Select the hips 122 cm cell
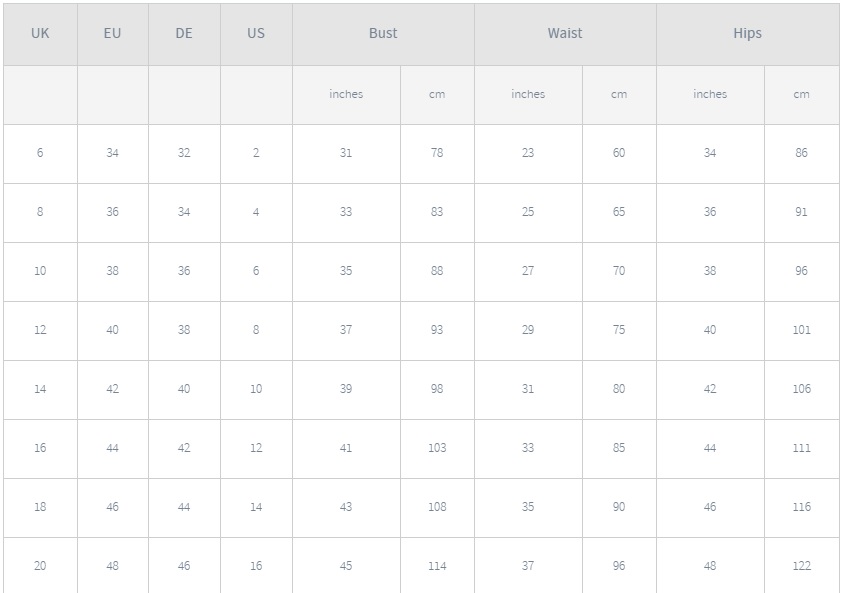The width and height of the screenshot is (843, 593). coord(802,566)
